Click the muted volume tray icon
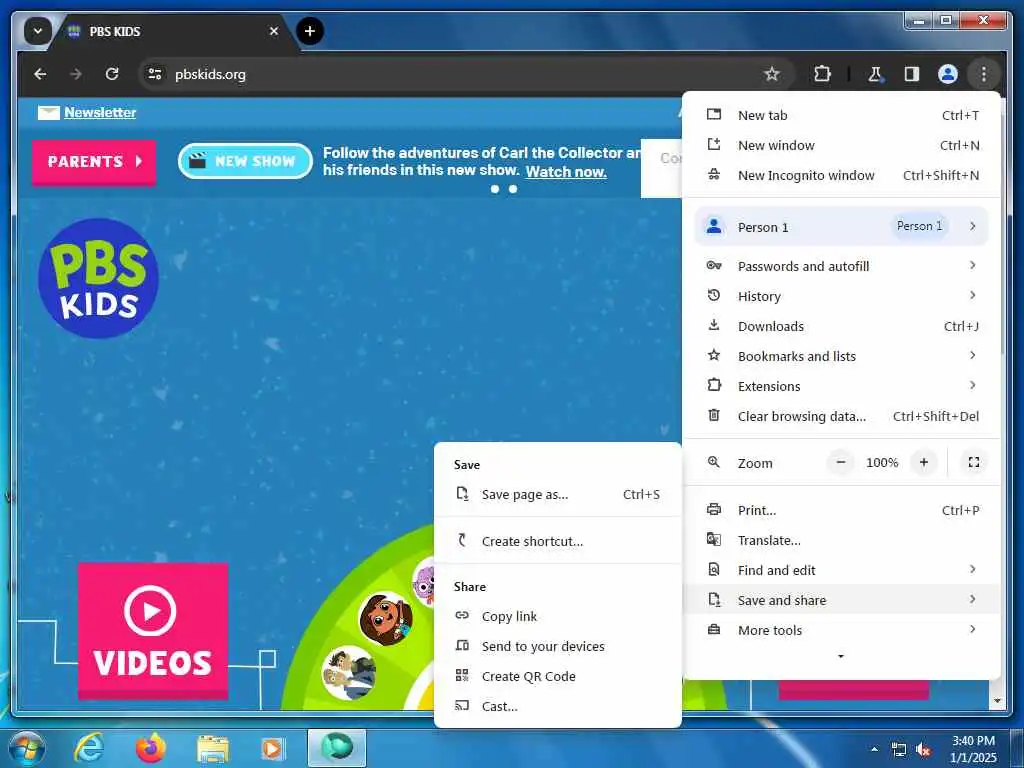Viewport: 1024px width, 768px height. (x=923, y=749)
